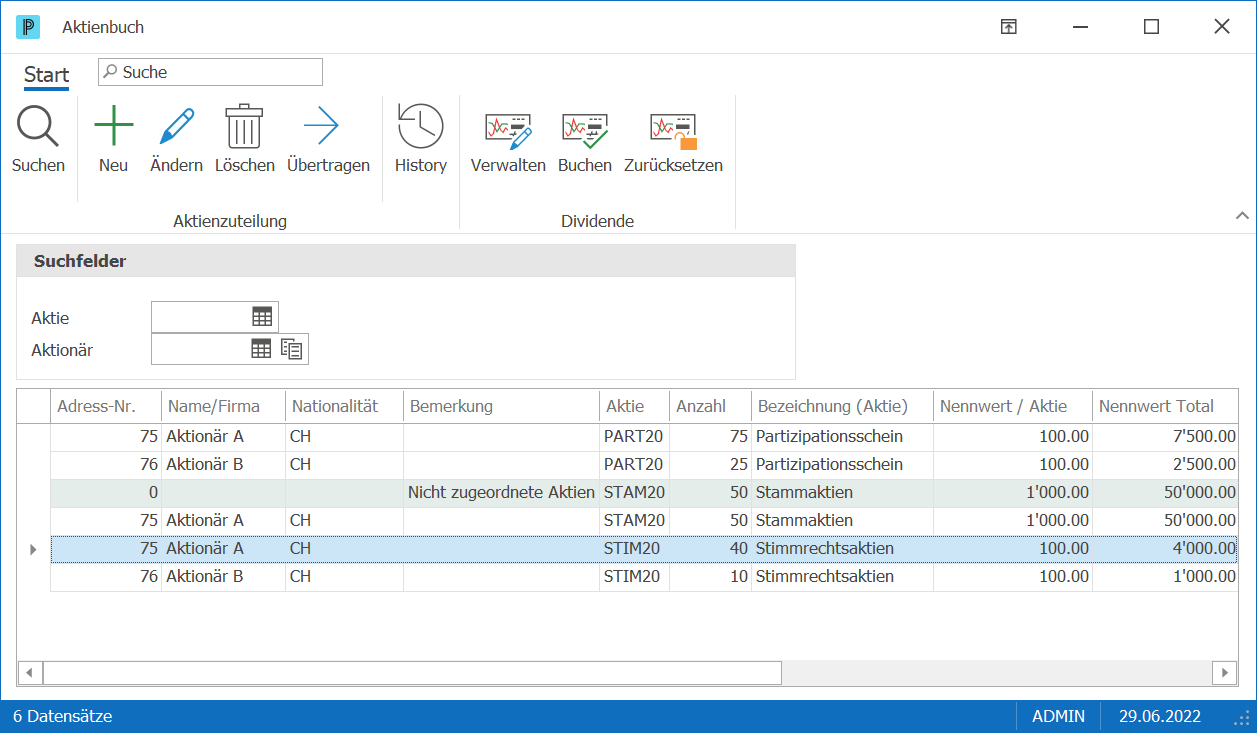Click the Aktionär multi-select list icon
Image resolution: width=1257 pixels, height=733 pixels.
292,349
